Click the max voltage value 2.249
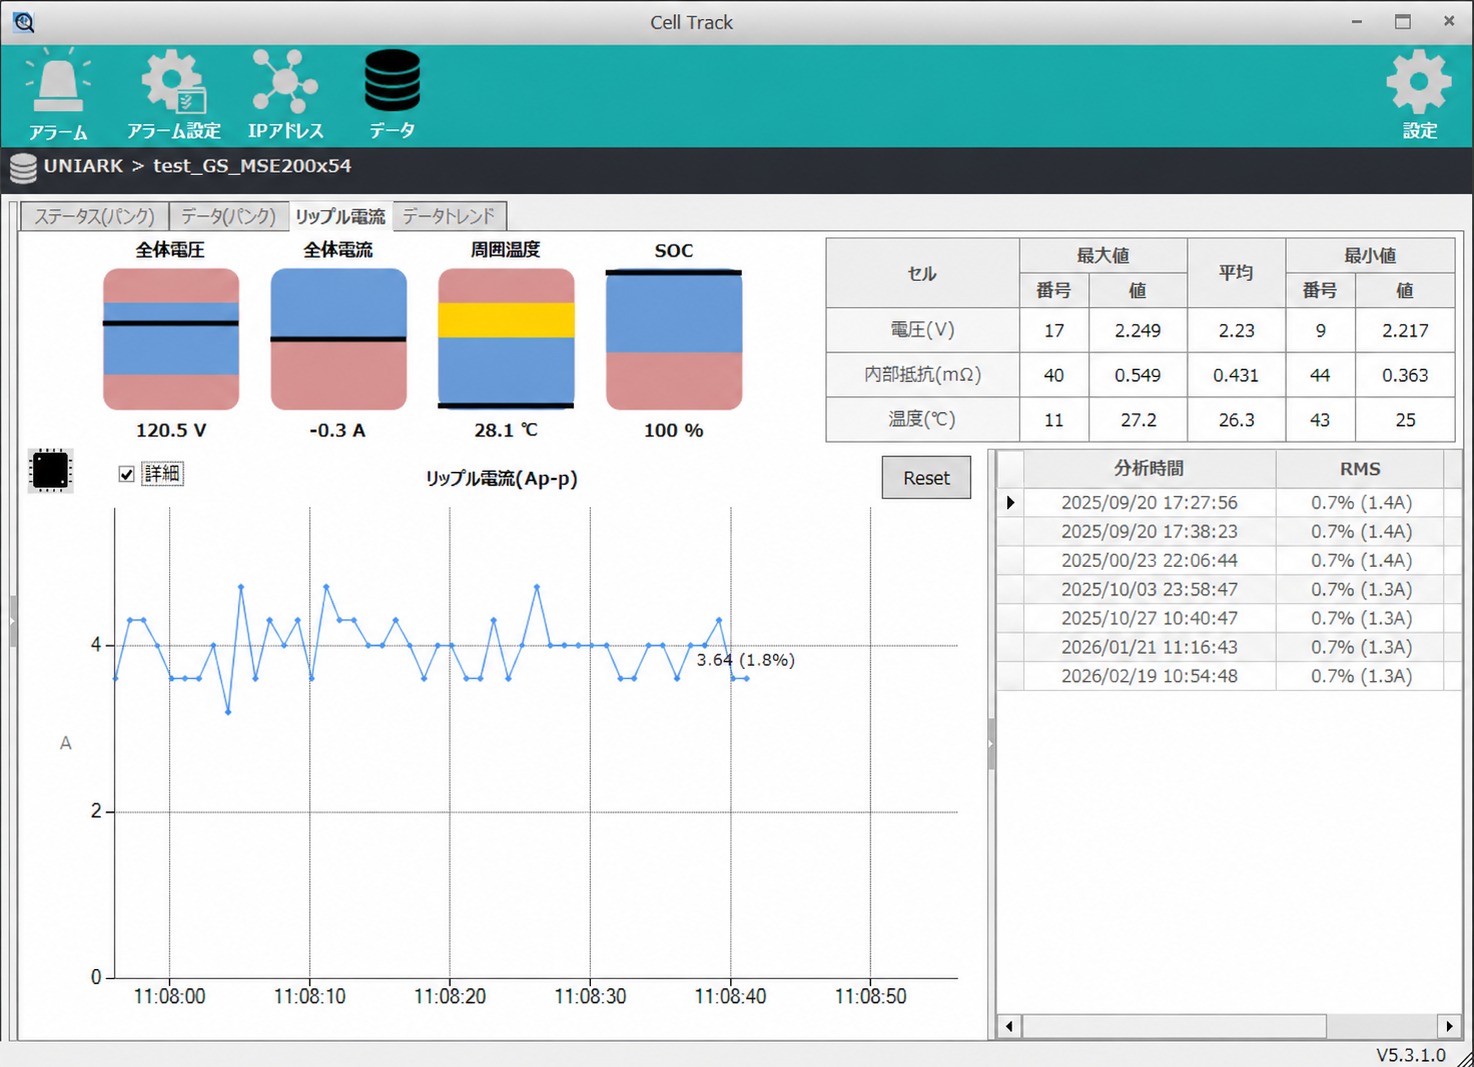 click(1138, 331)
